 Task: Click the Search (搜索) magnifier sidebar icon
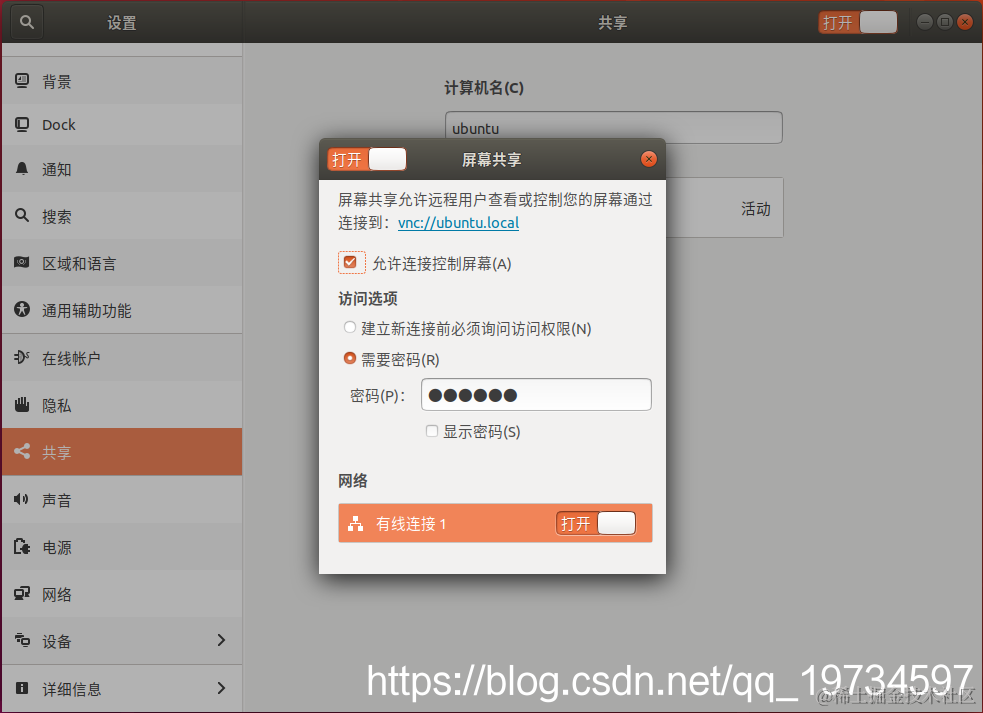coord(22,216)
